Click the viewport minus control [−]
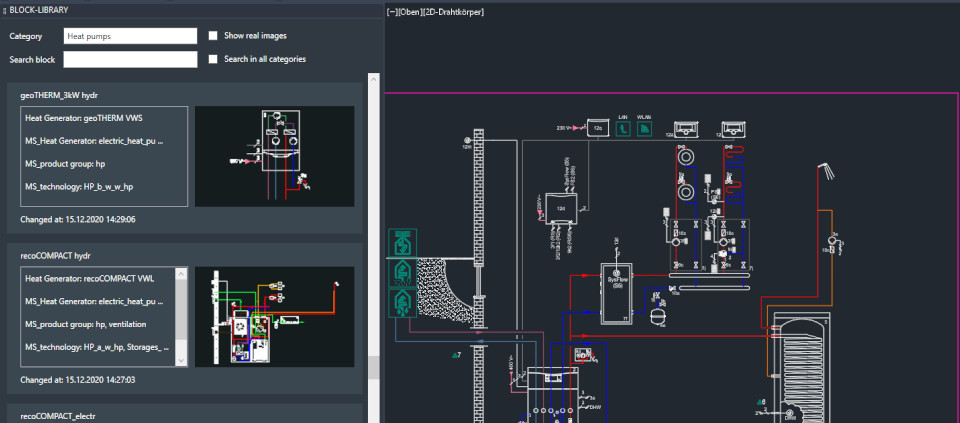The image size is (960, 423). [x=392, y=12]
